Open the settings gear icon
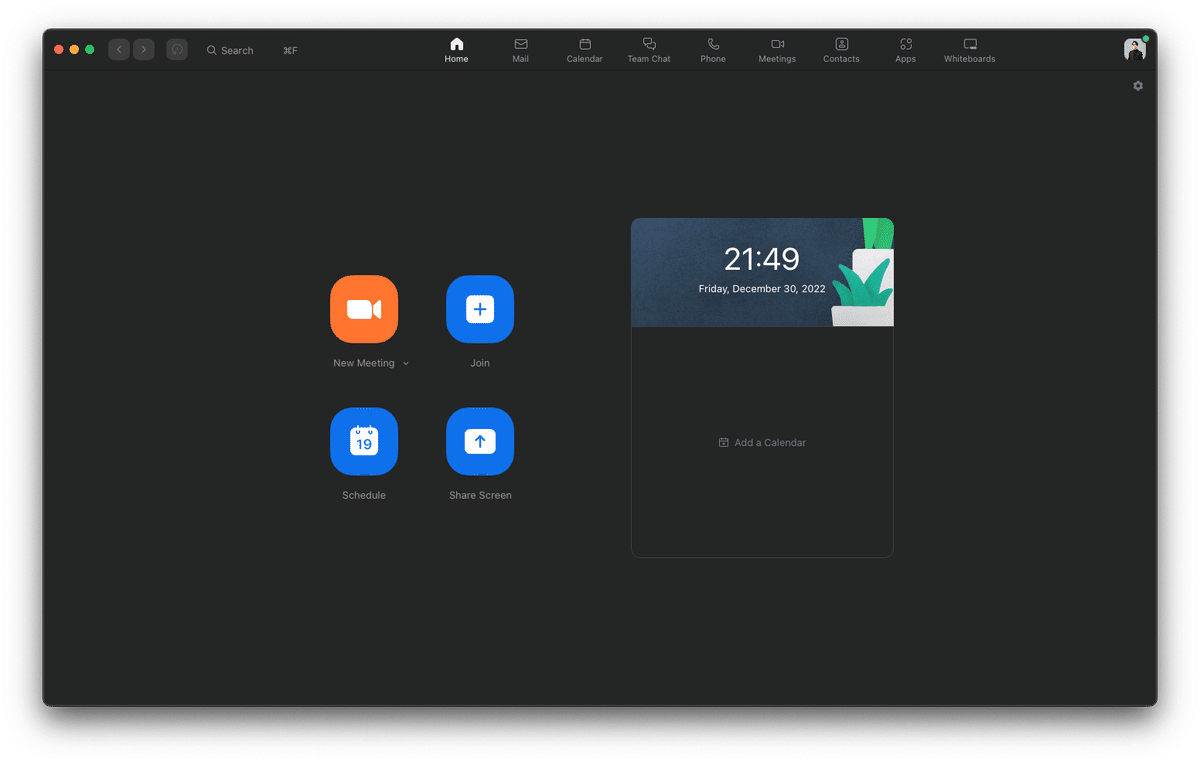 pos(1138,86)
